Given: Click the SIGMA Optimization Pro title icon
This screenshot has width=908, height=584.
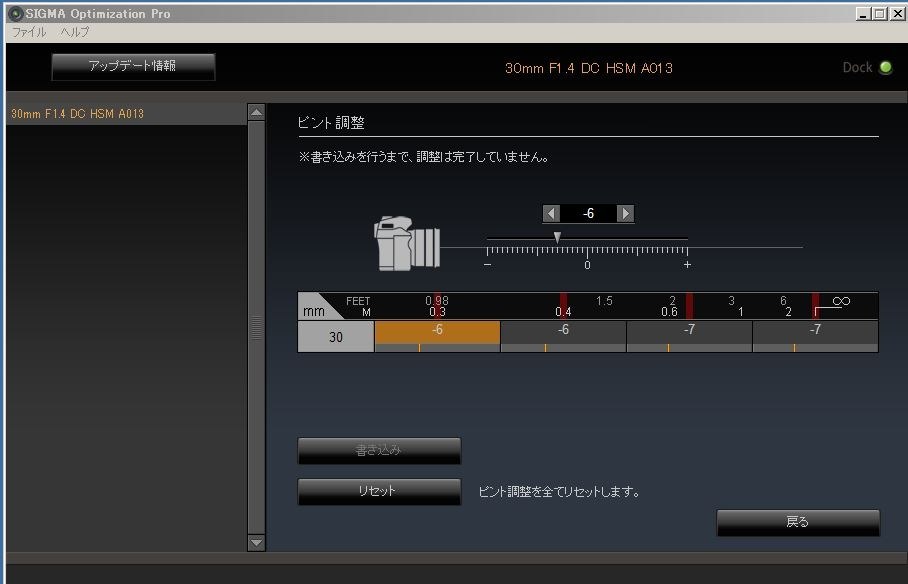Looking at the screenshot, I should coord(15,13).
